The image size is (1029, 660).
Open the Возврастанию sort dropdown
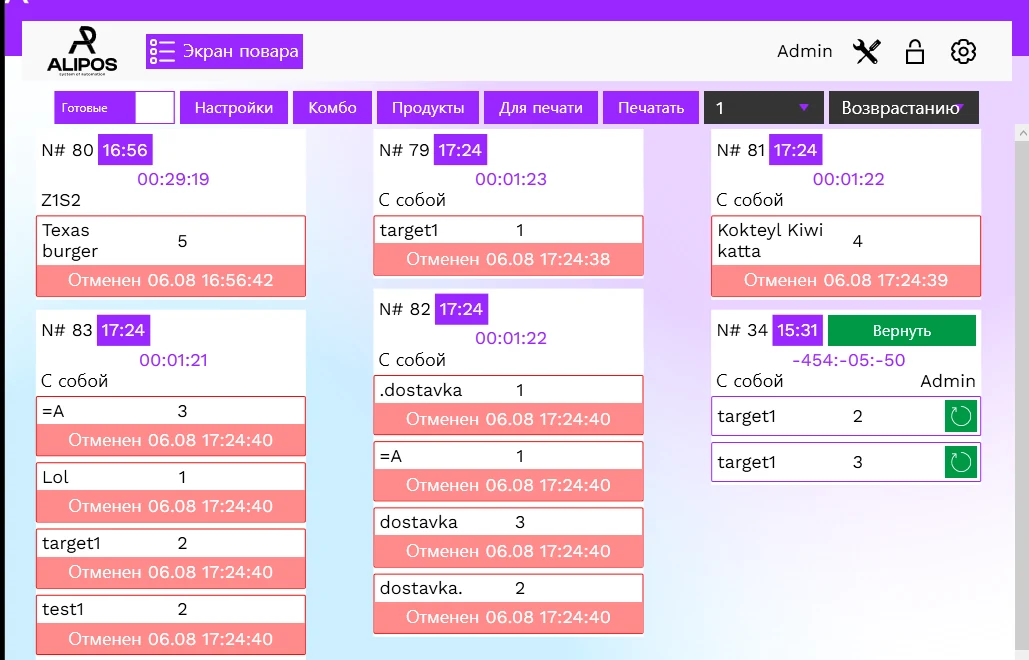click(904, 108)
